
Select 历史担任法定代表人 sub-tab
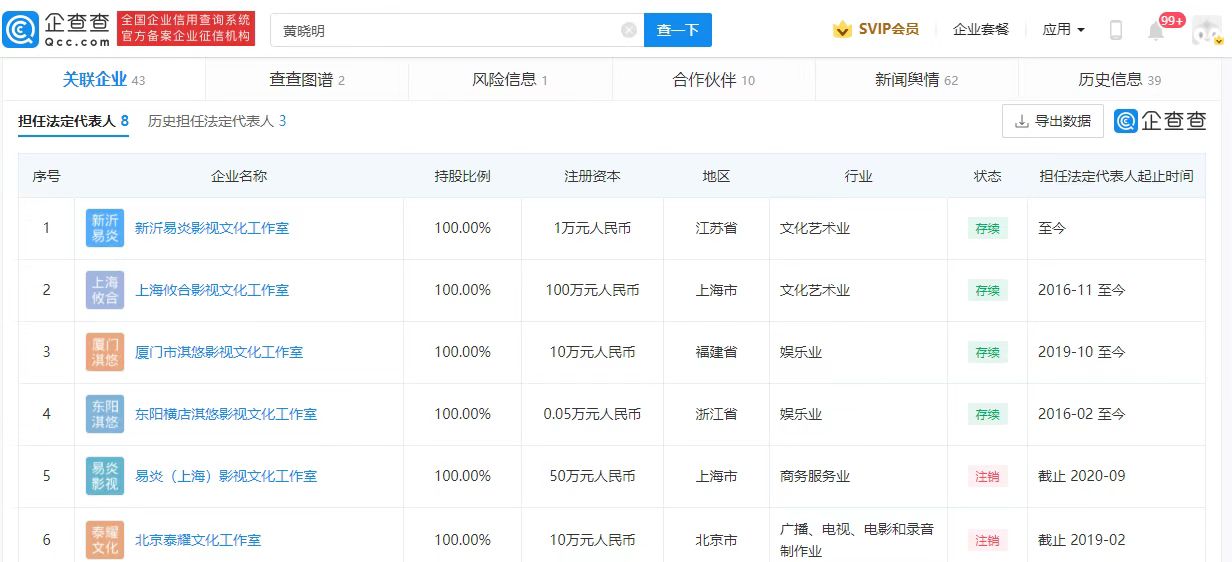pyautogui.click(x=217, y=121)
